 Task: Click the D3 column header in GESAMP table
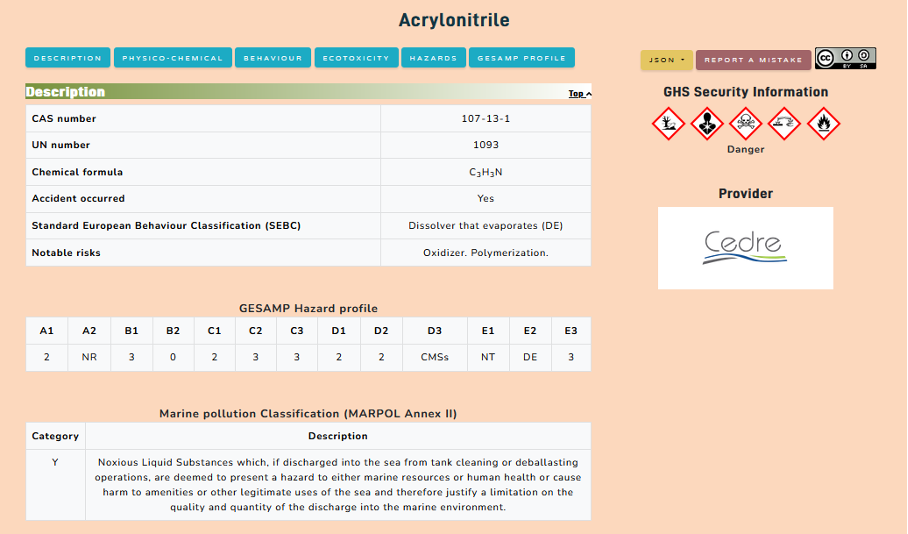(x=434, y=331)
